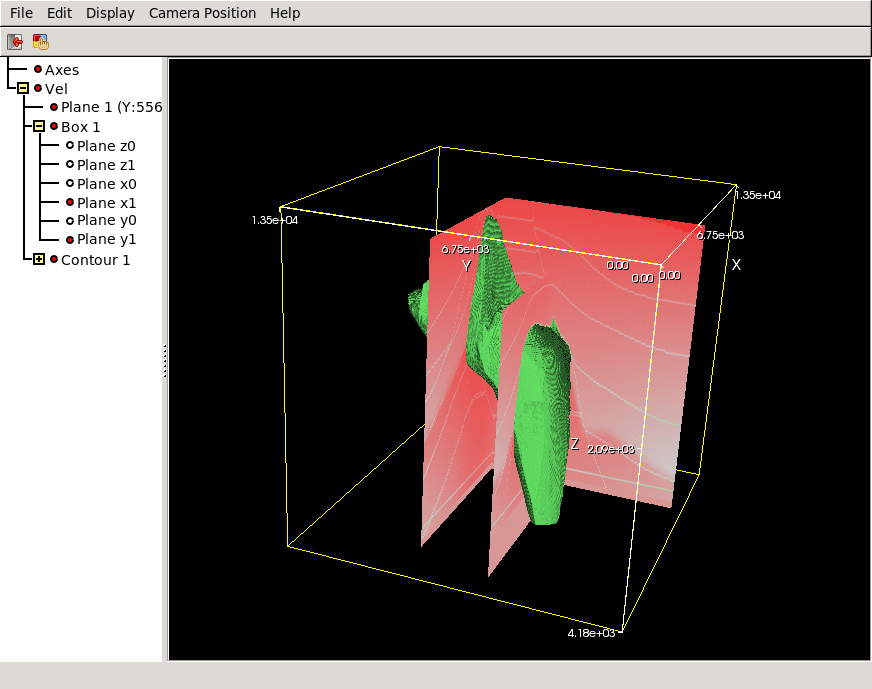Click the splitter handle between tree and viewport

(x=165, y=361)
